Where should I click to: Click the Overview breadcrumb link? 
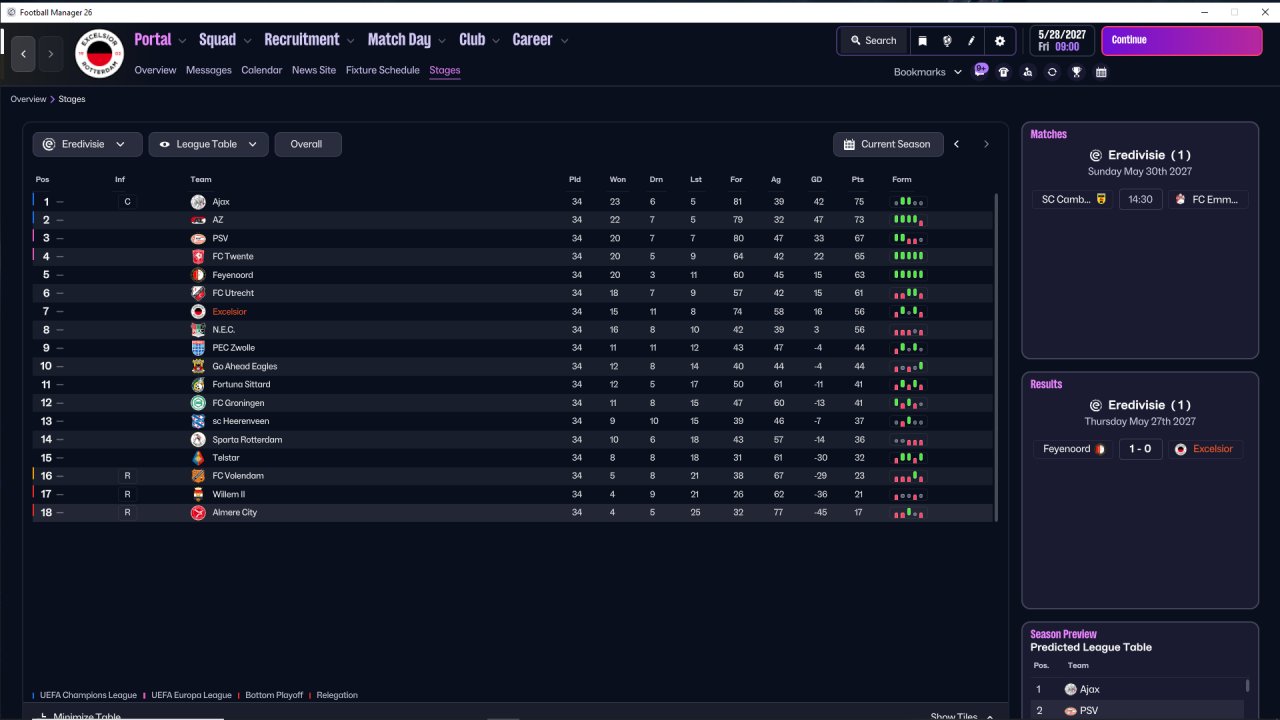(x=28, y=99)
